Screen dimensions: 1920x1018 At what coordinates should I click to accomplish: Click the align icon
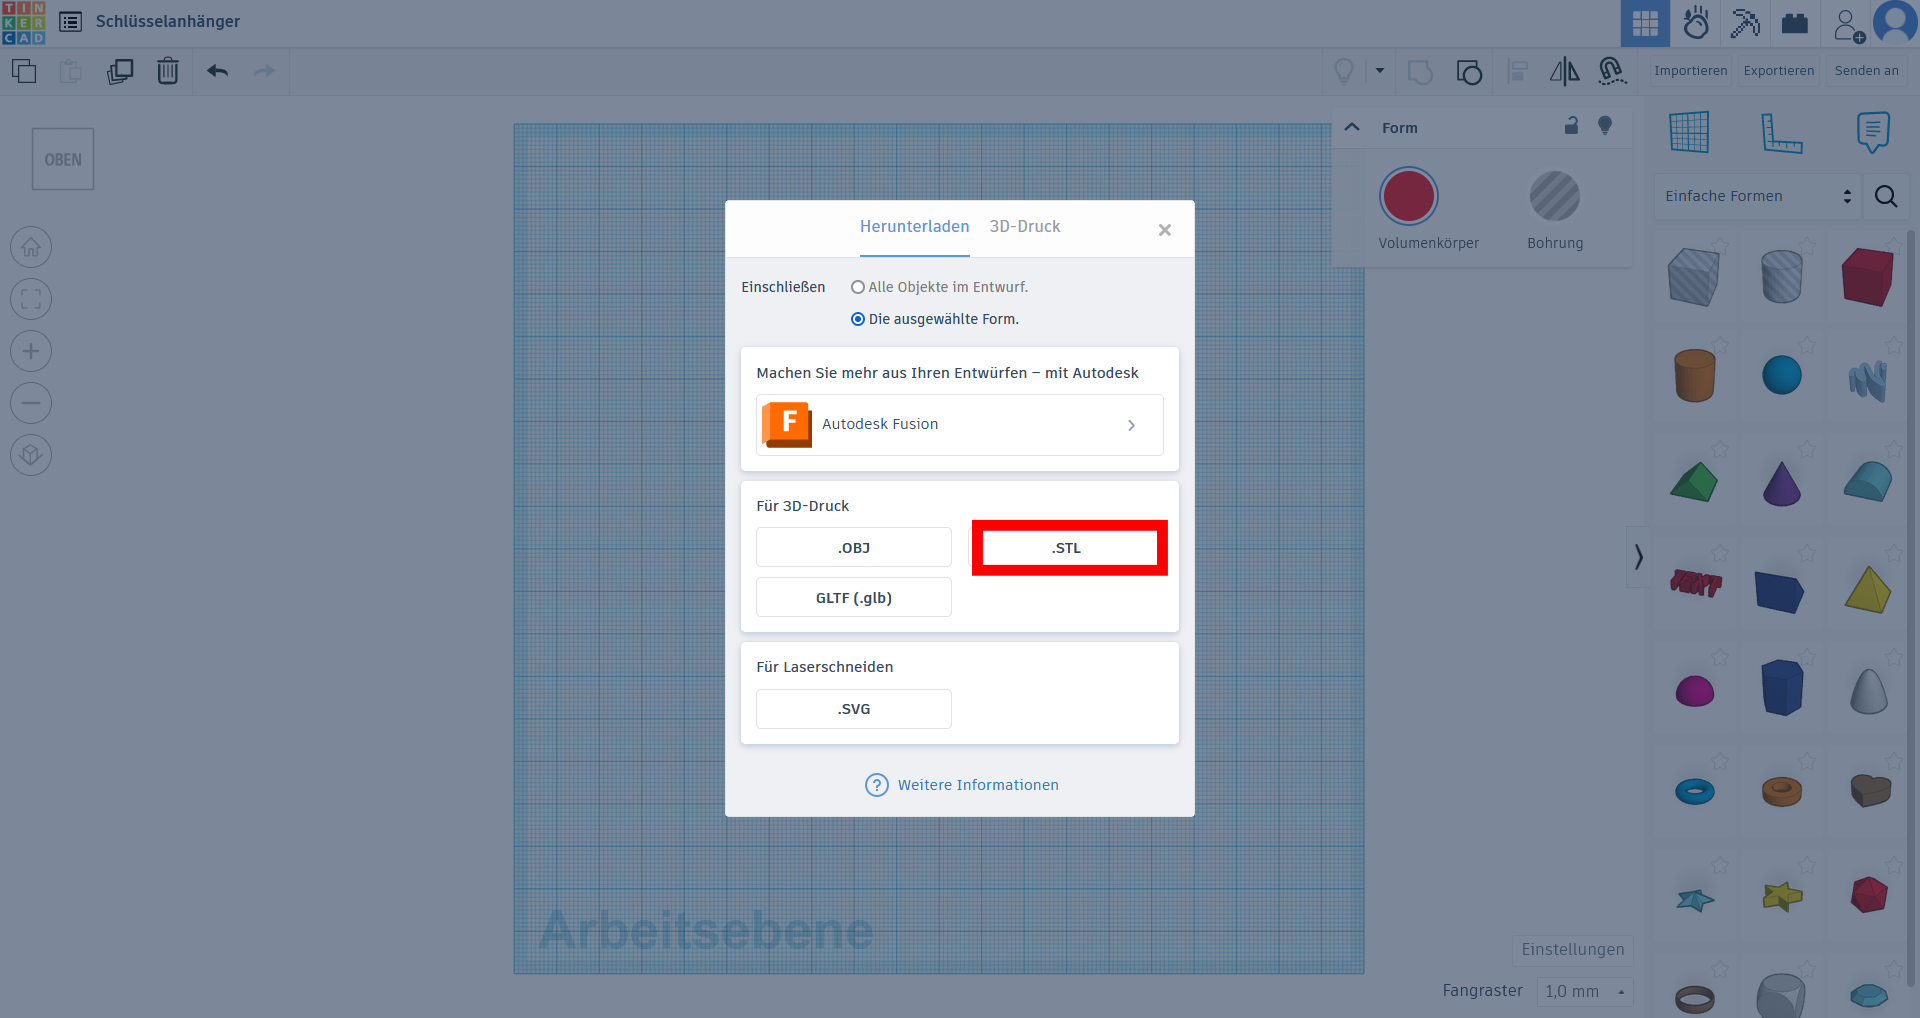[x=1517, y=72]
